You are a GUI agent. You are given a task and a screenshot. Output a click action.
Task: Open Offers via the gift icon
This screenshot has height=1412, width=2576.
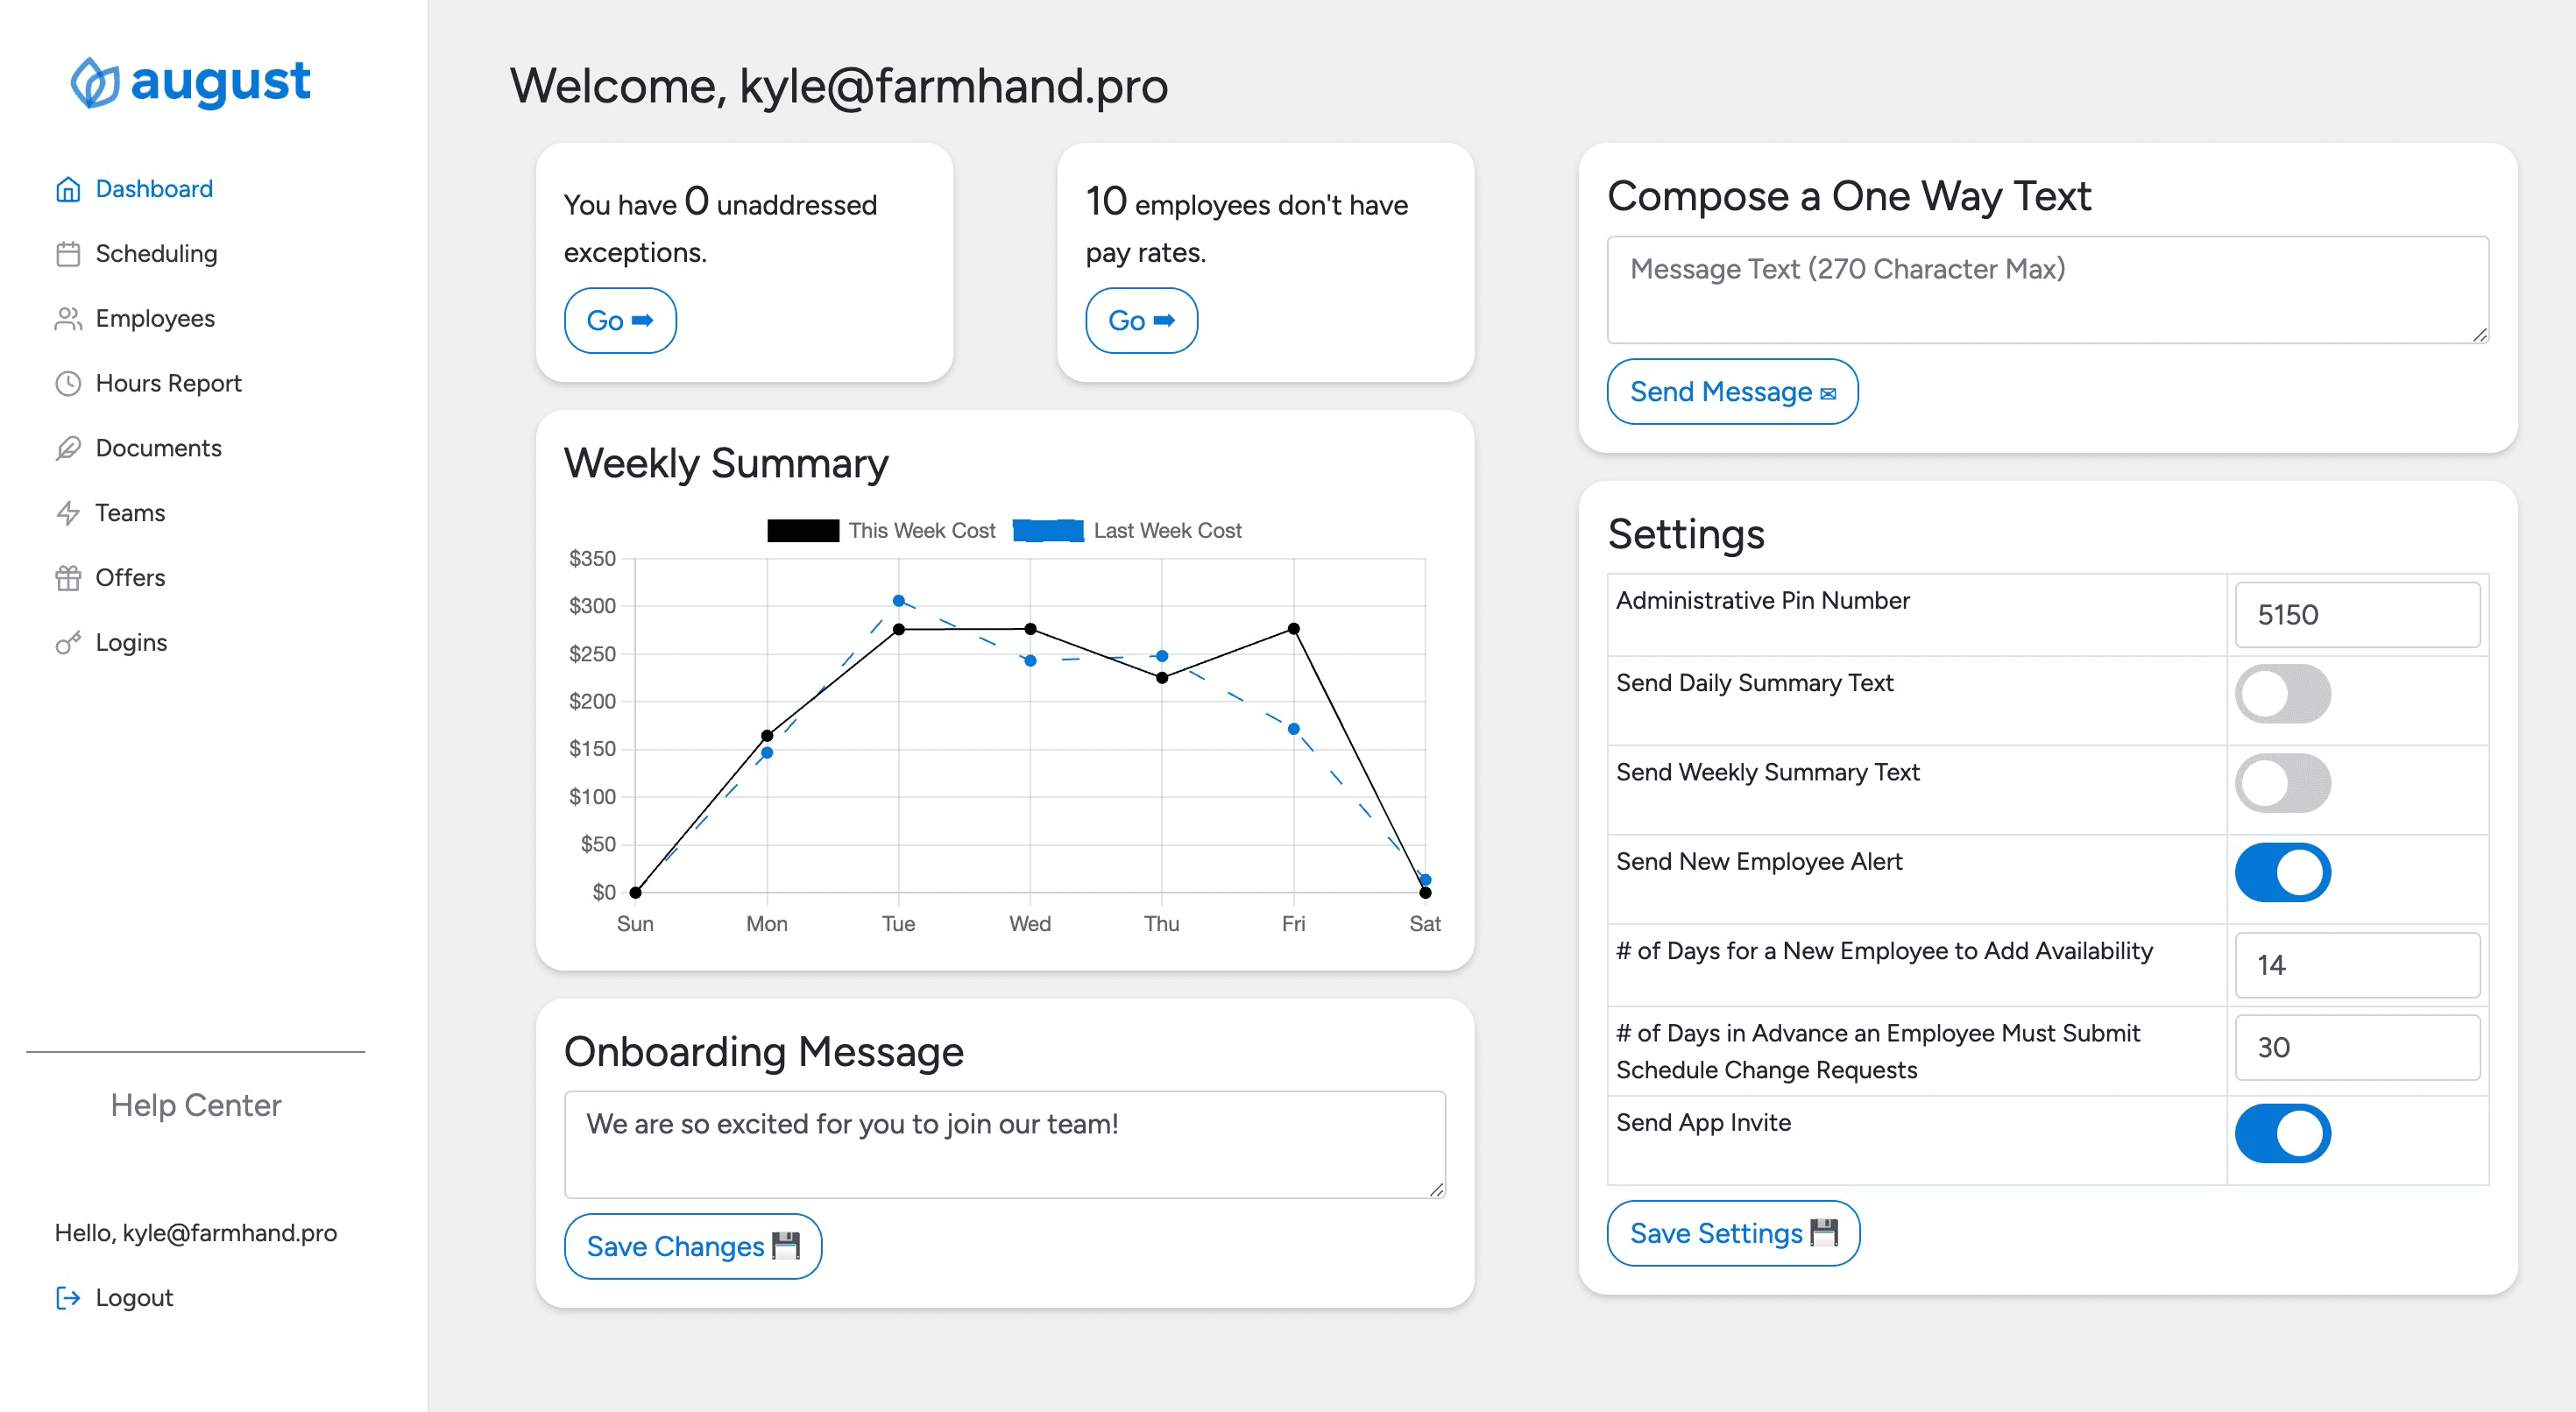(67, 577)
